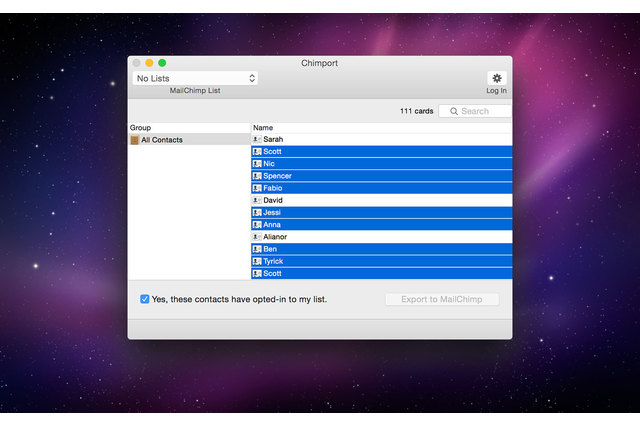Click the 111 cards count label
The width and height of the screenshot is (640, 426).
pyautogui.click(x=416, y=111)
